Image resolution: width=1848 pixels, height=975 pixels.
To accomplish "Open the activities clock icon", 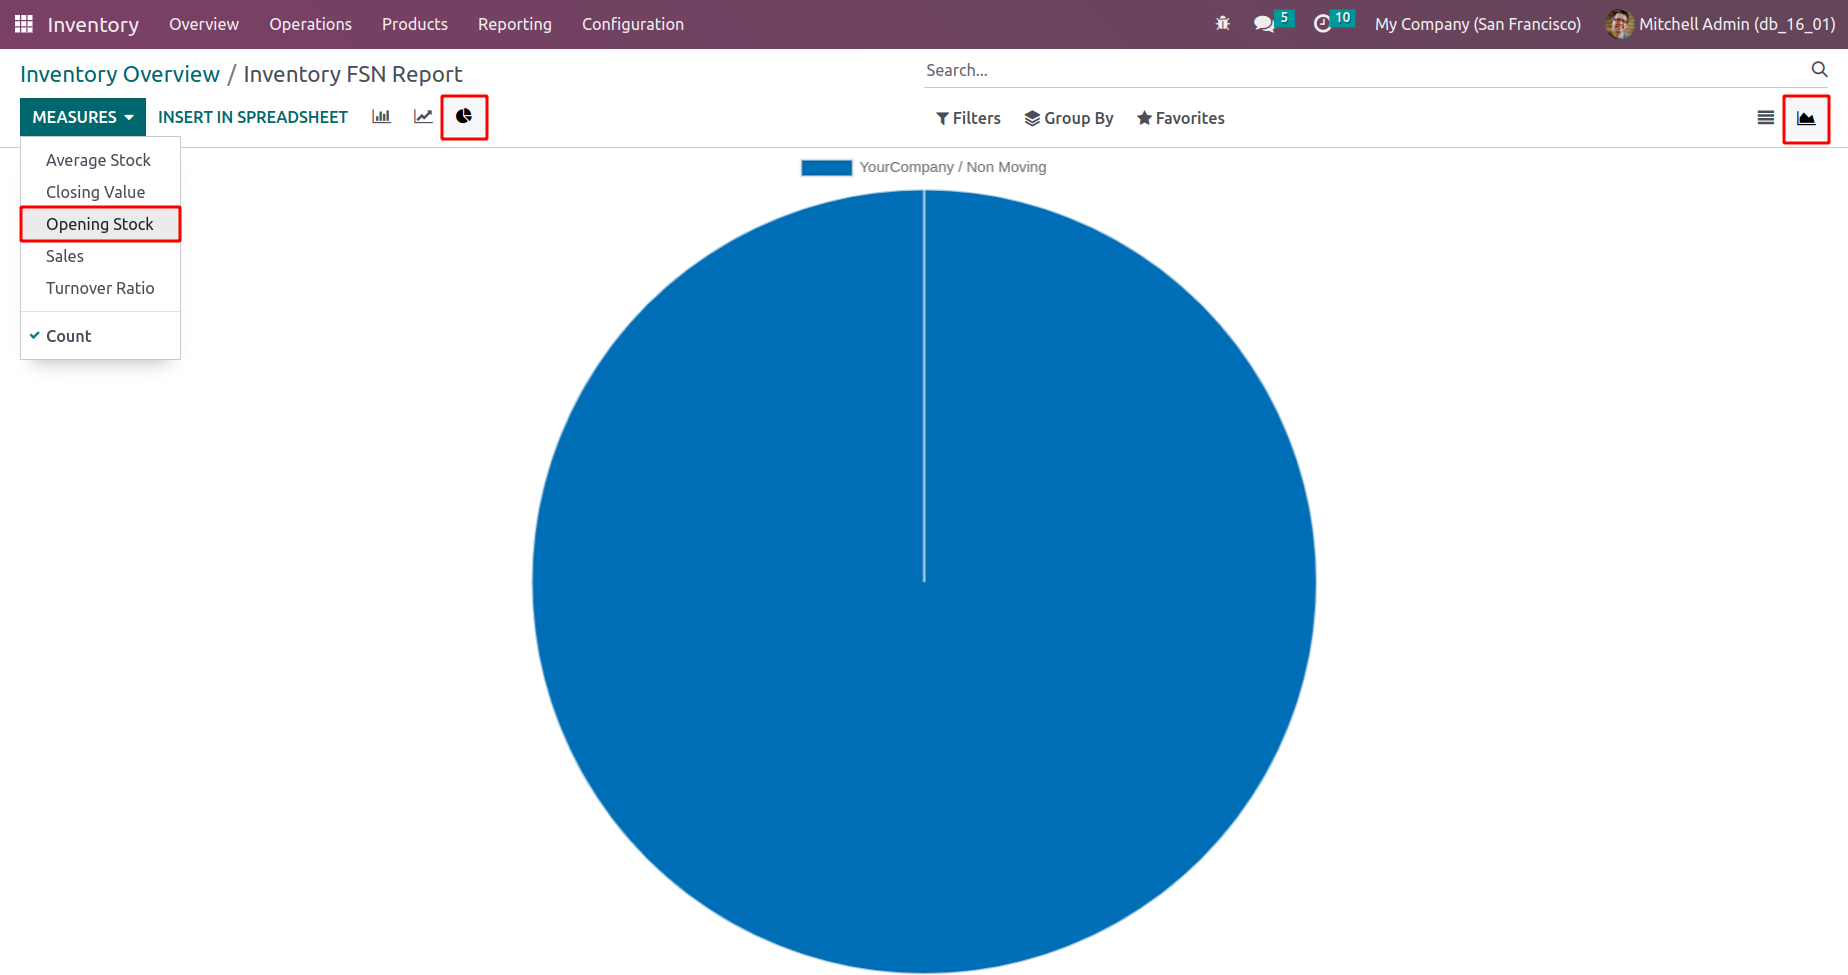I will click(x=1322, y=24).
